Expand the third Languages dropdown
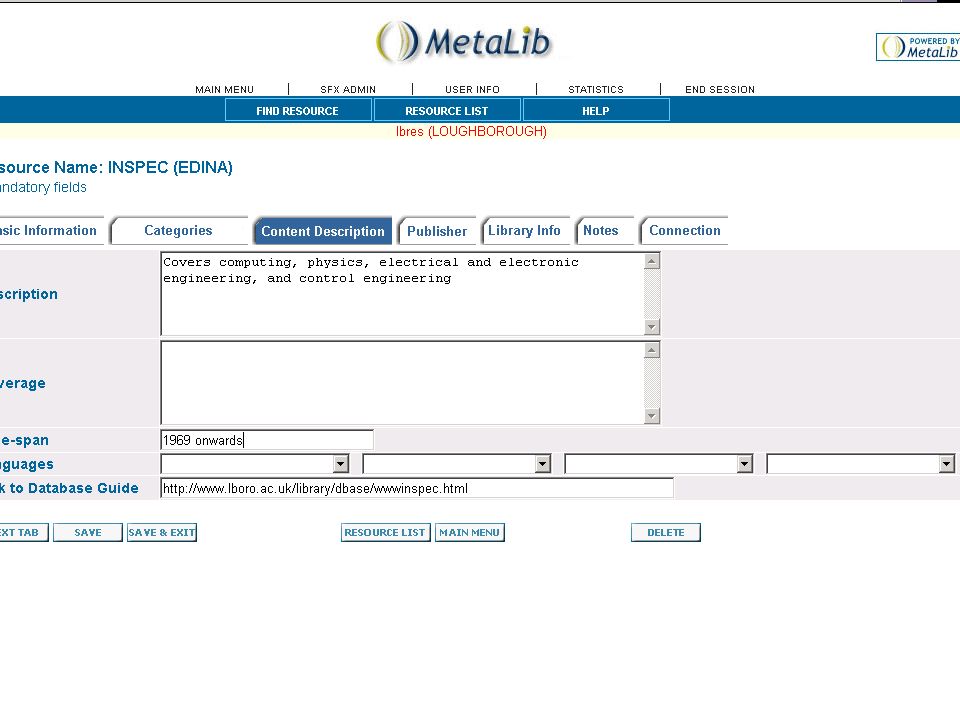Viewport: 960px width, 720px height. coord(744,464)
